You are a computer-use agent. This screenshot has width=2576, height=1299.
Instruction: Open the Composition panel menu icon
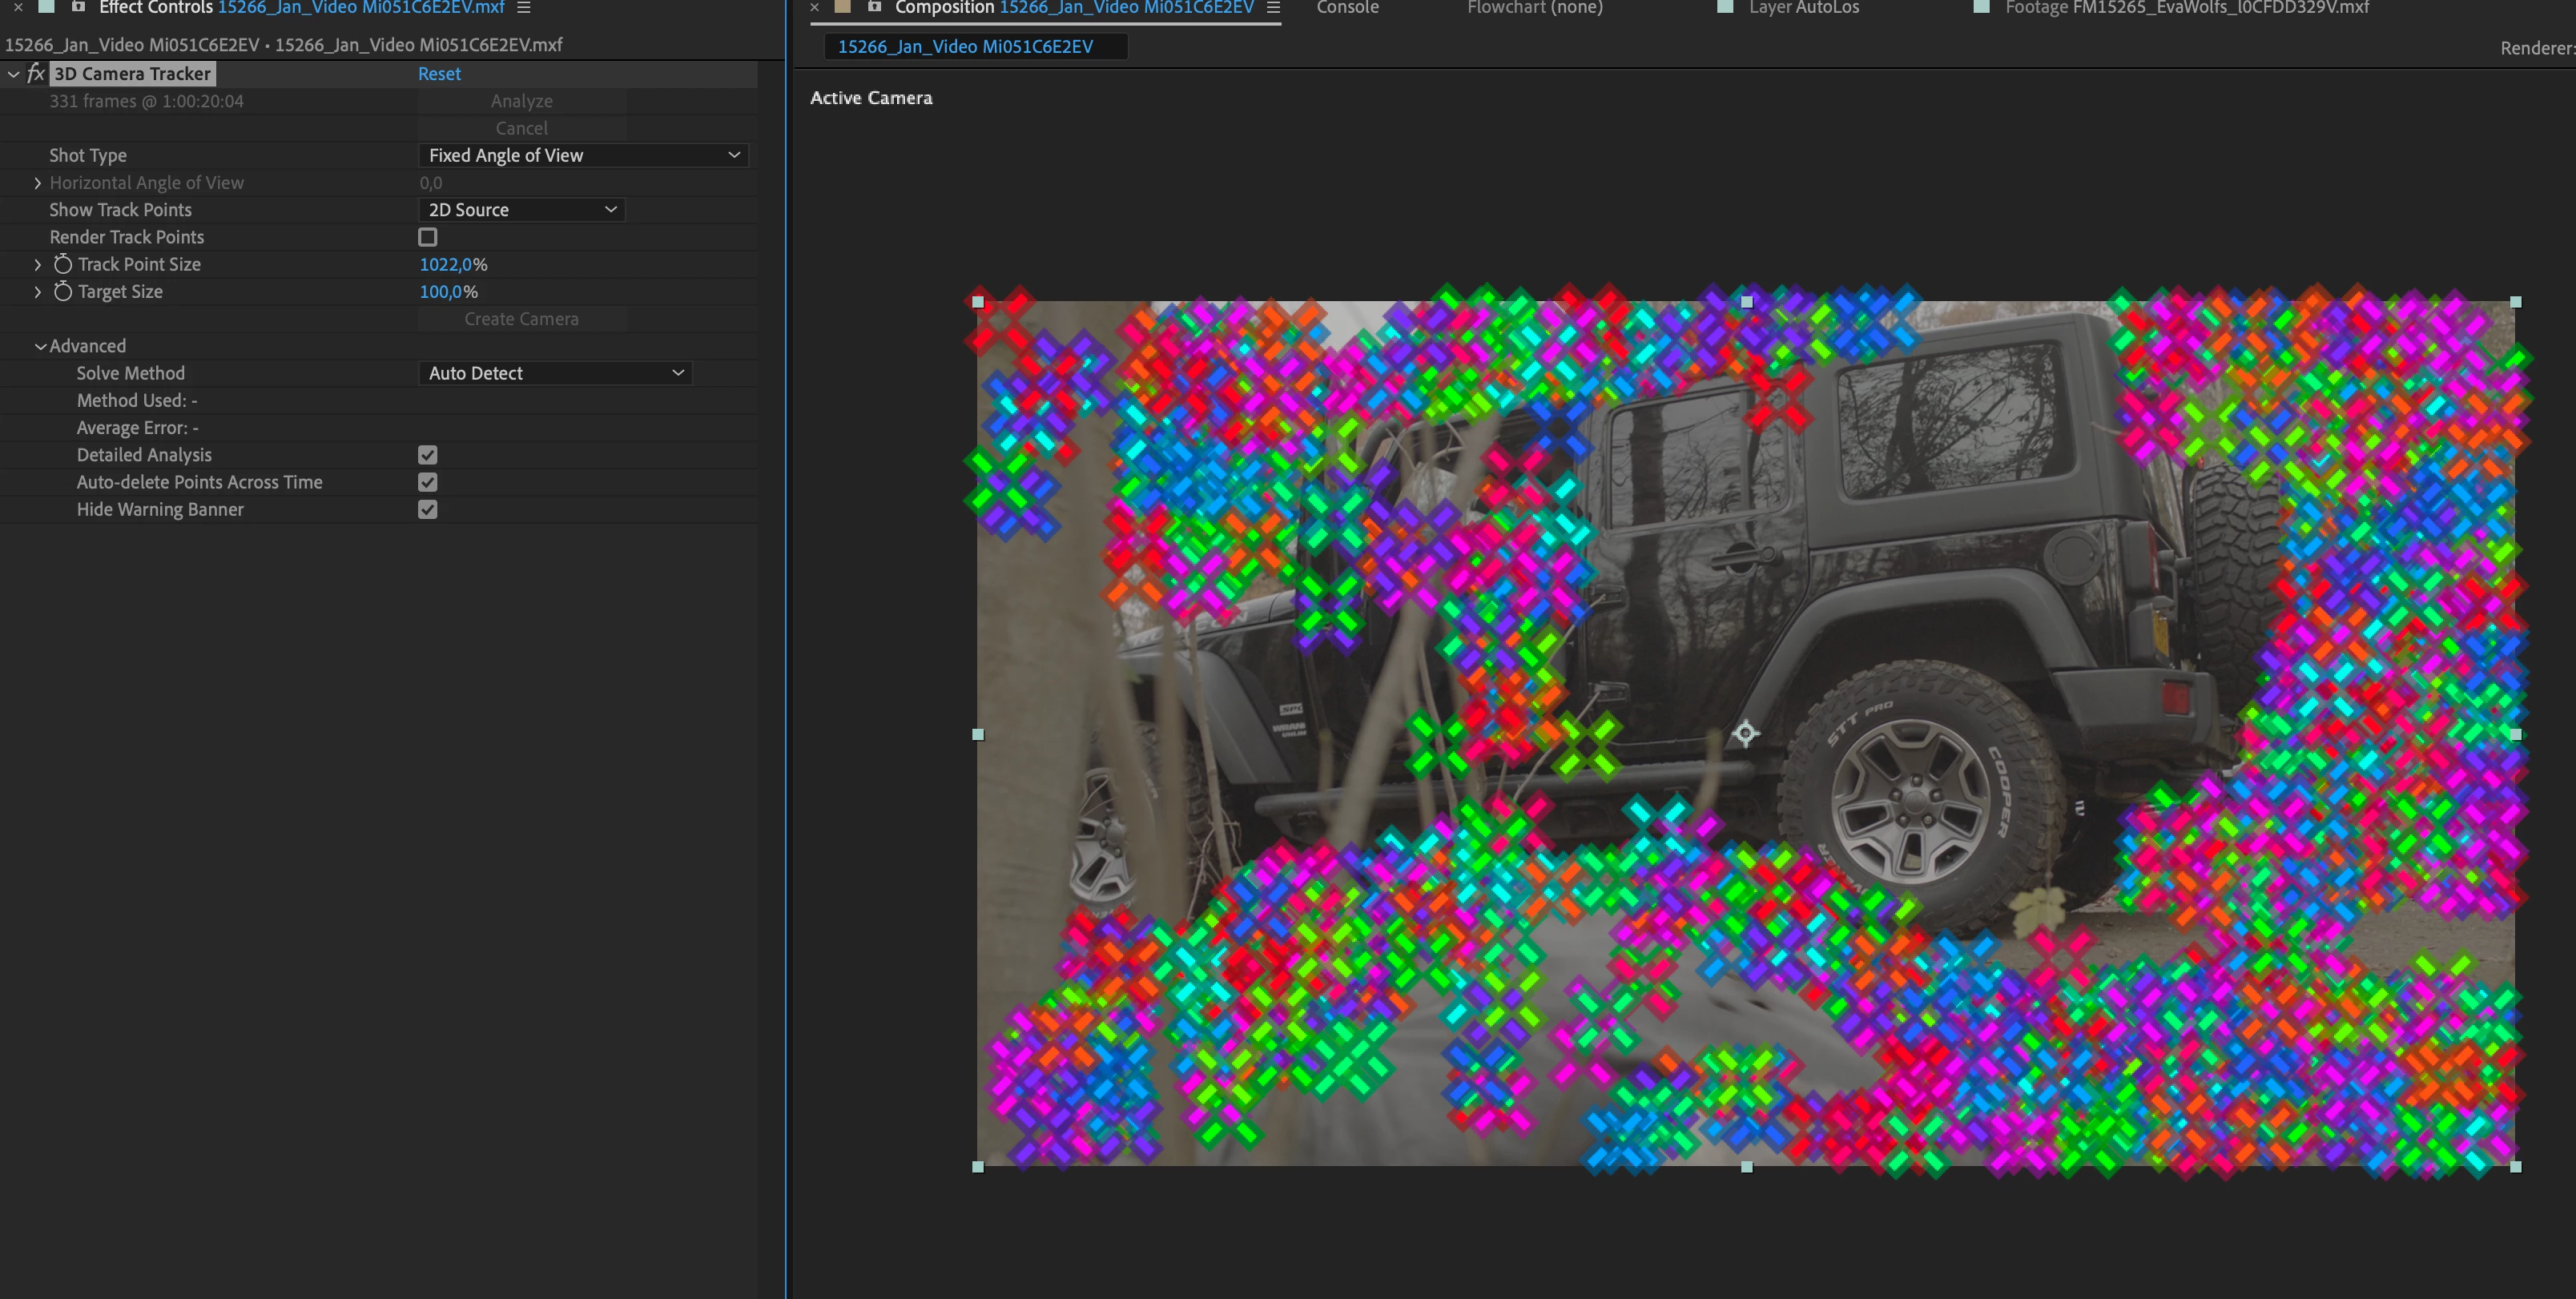(1273, 8)
